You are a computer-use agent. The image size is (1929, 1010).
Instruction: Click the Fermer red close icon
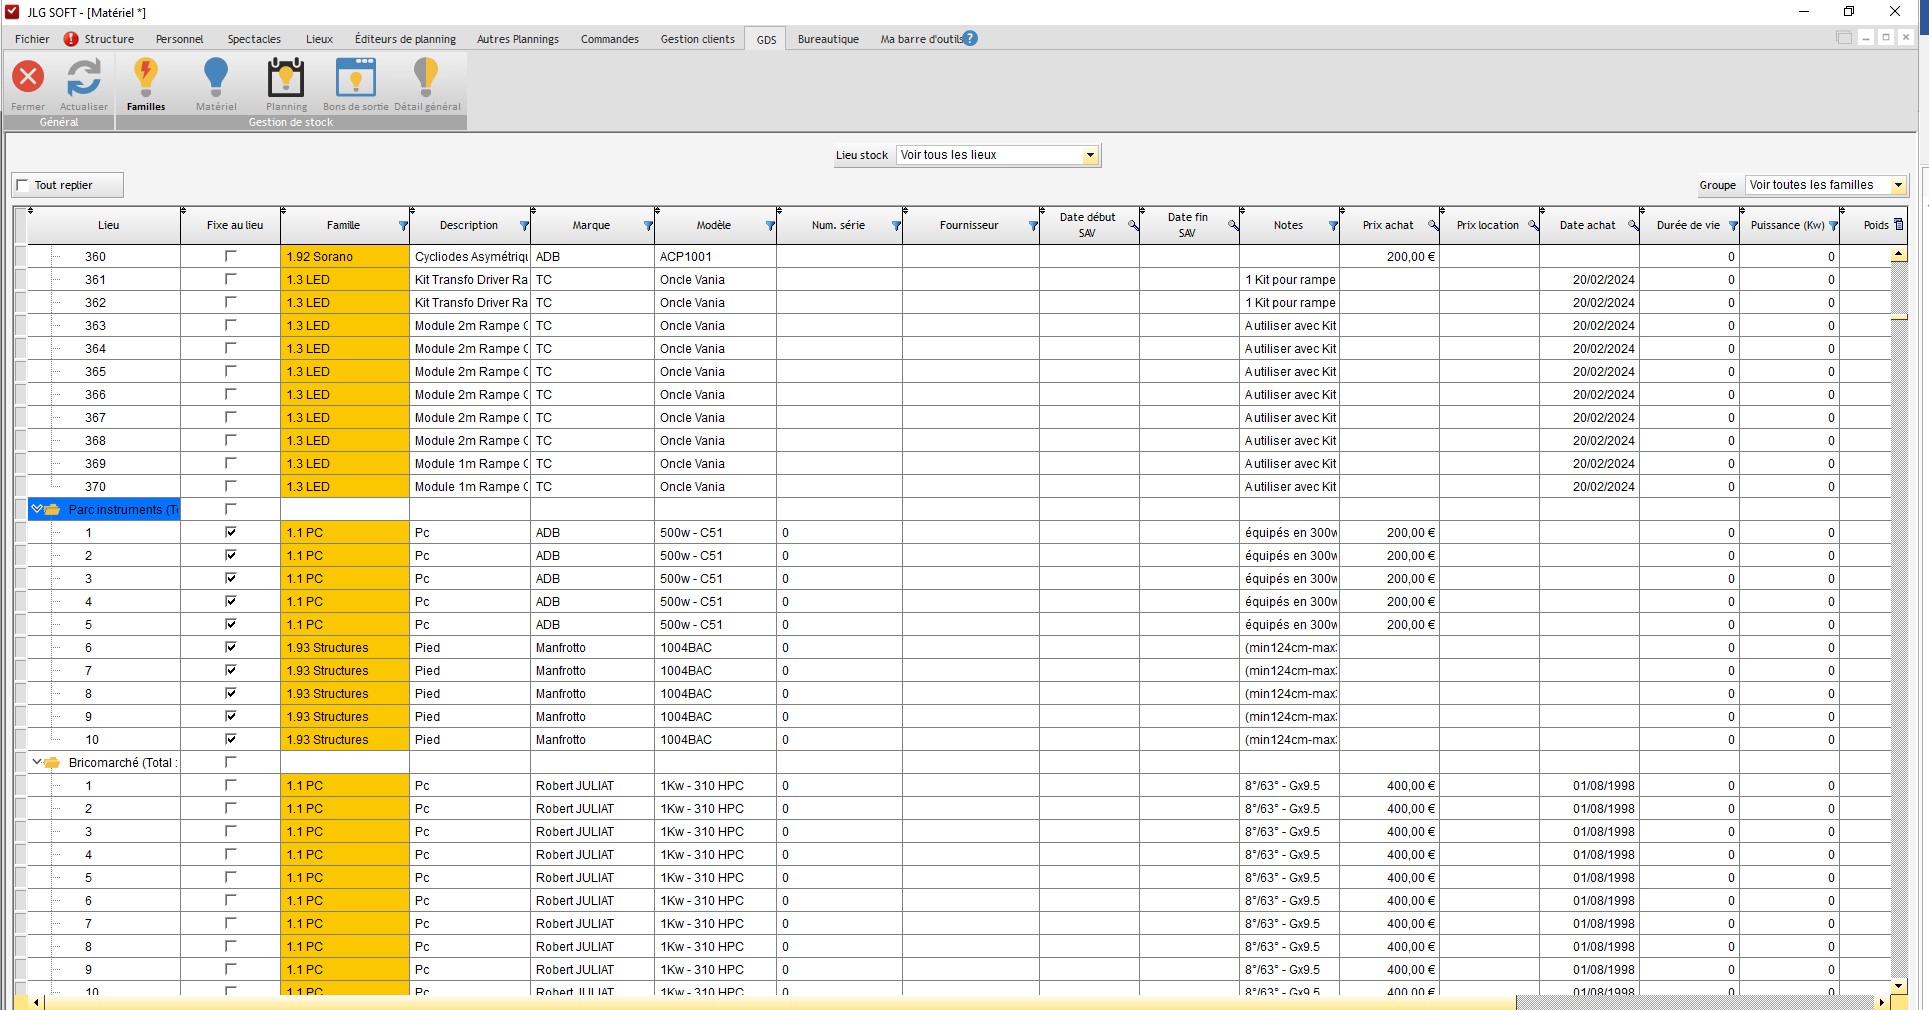pos(28,78)
